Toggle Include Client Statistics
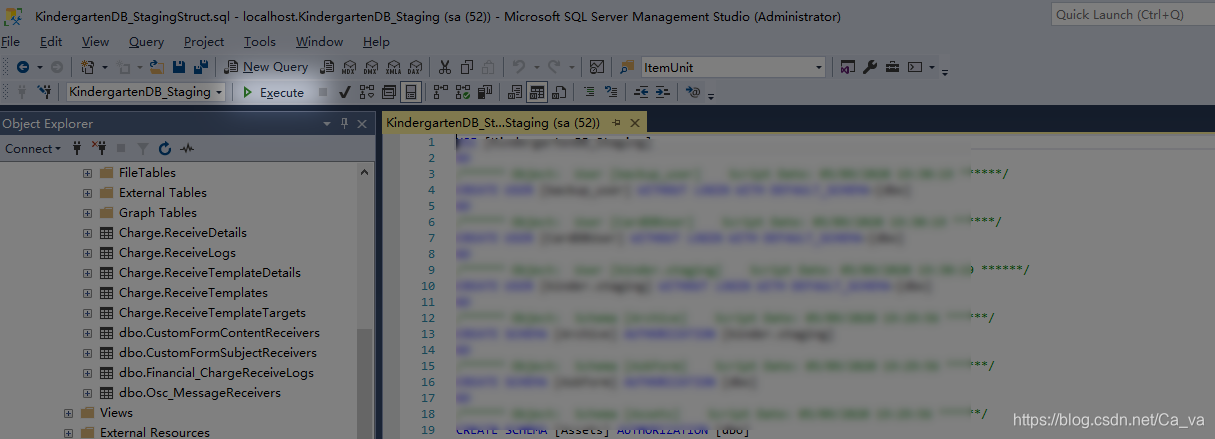 pos(485,92)
